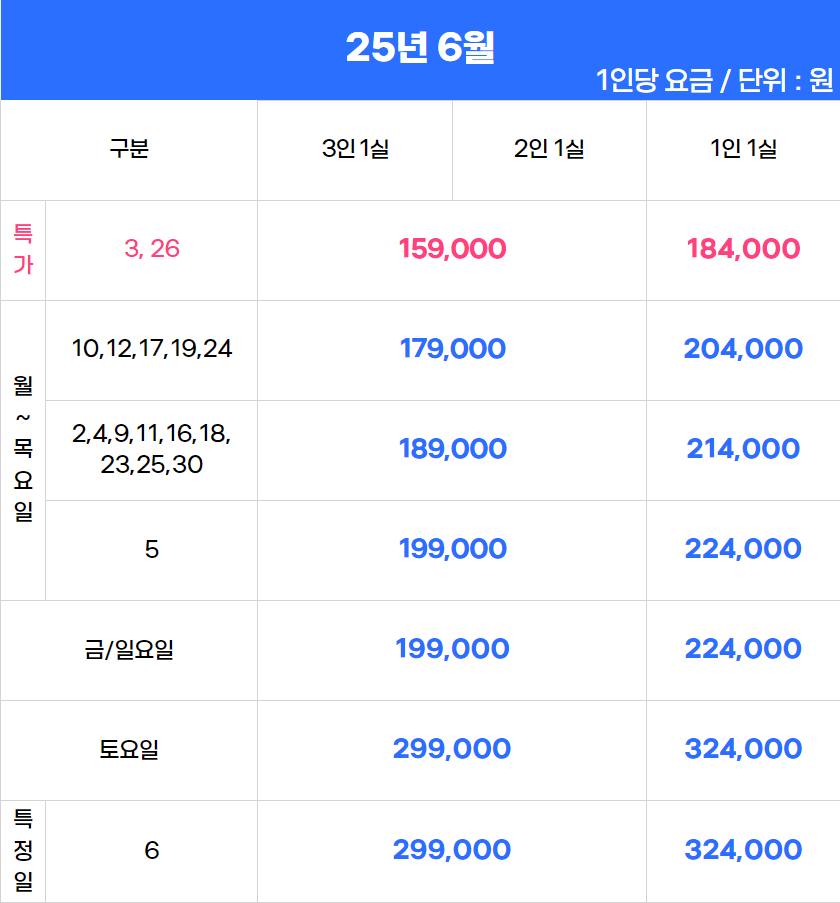The image size is (840, 903).
Task: Click the 1인당 요금 / 단위 : 원 note
Action: click(x=714, y=80)
